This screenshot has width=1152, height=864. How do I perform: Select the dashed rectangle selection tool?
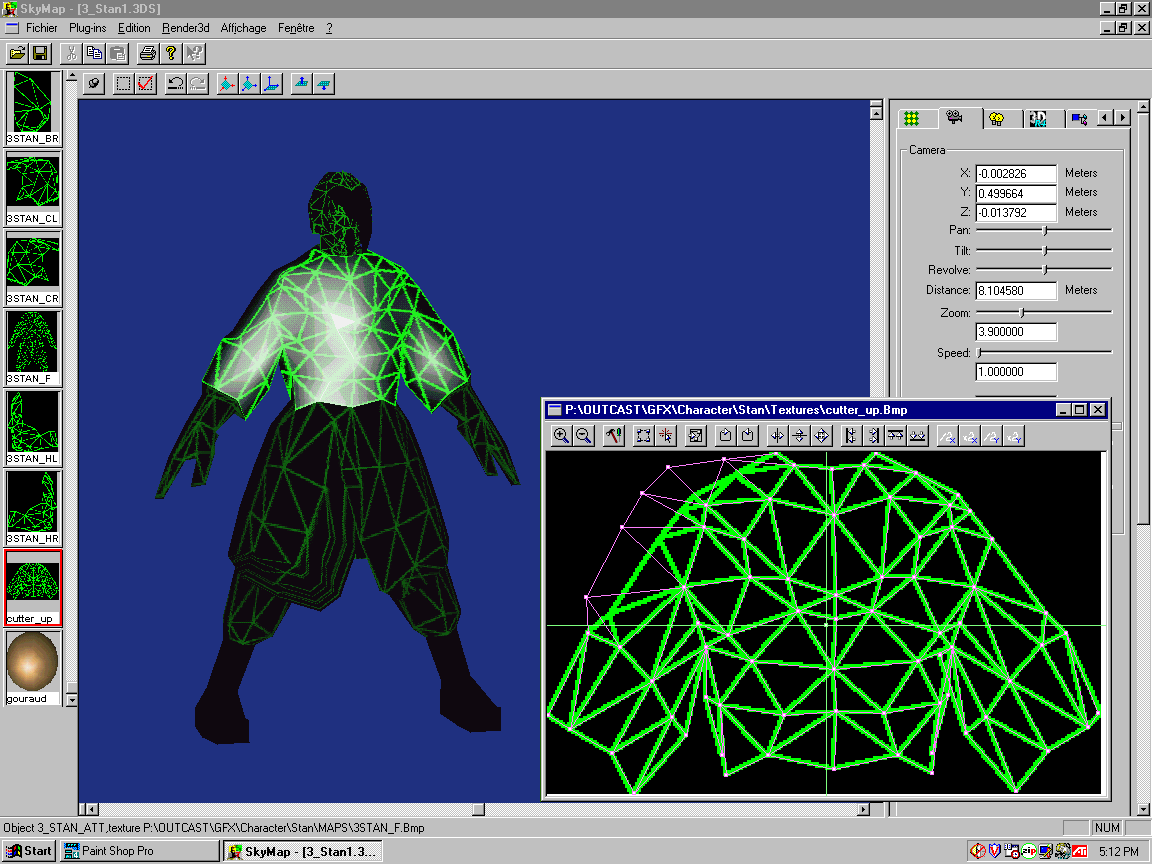pyautogui.click(x=123, y=84)
